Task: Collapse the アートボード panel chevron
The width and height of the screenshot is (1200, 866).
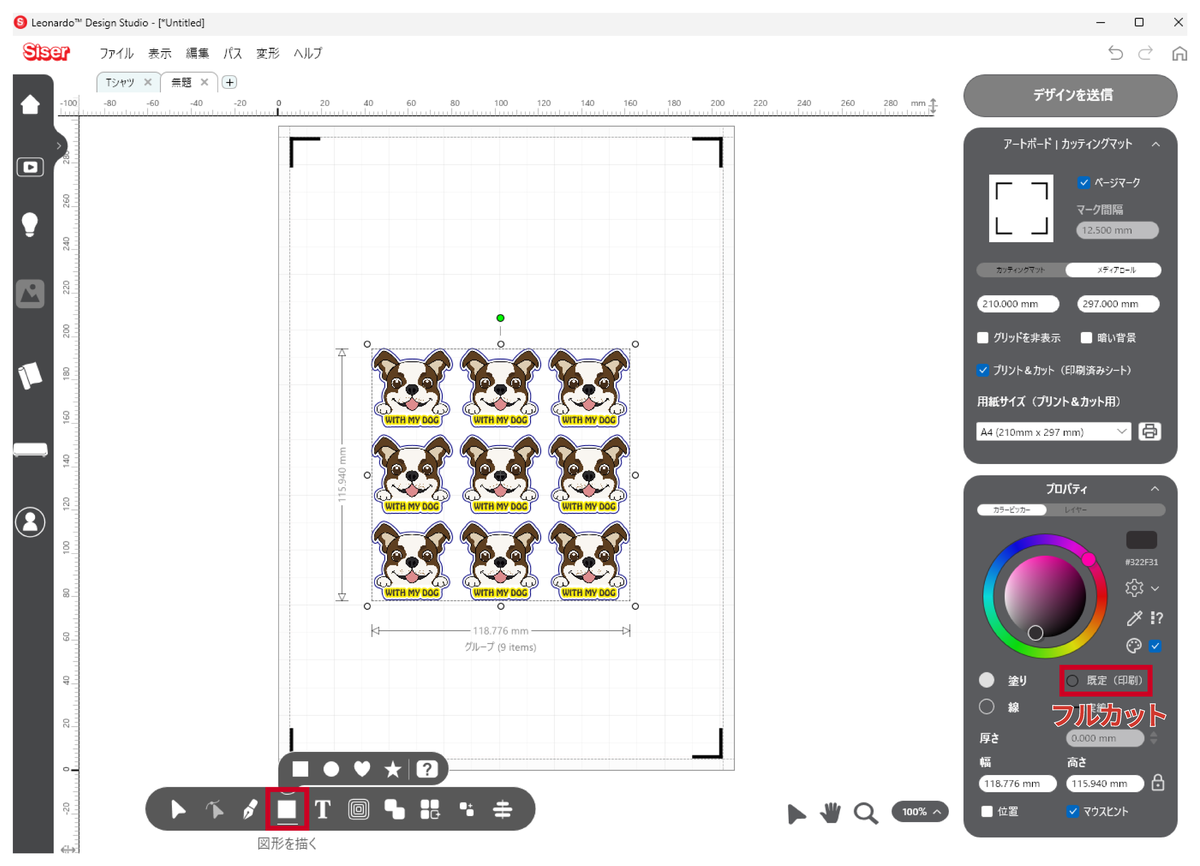Action: (1156, 144)
